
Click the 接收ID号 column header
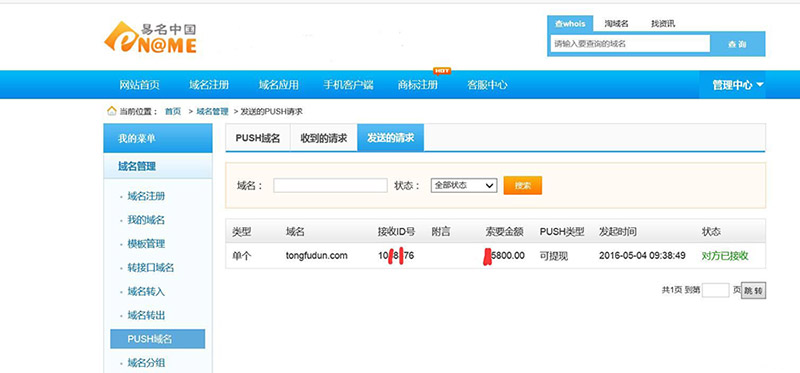pyautogui.click(x=396, y=232)
